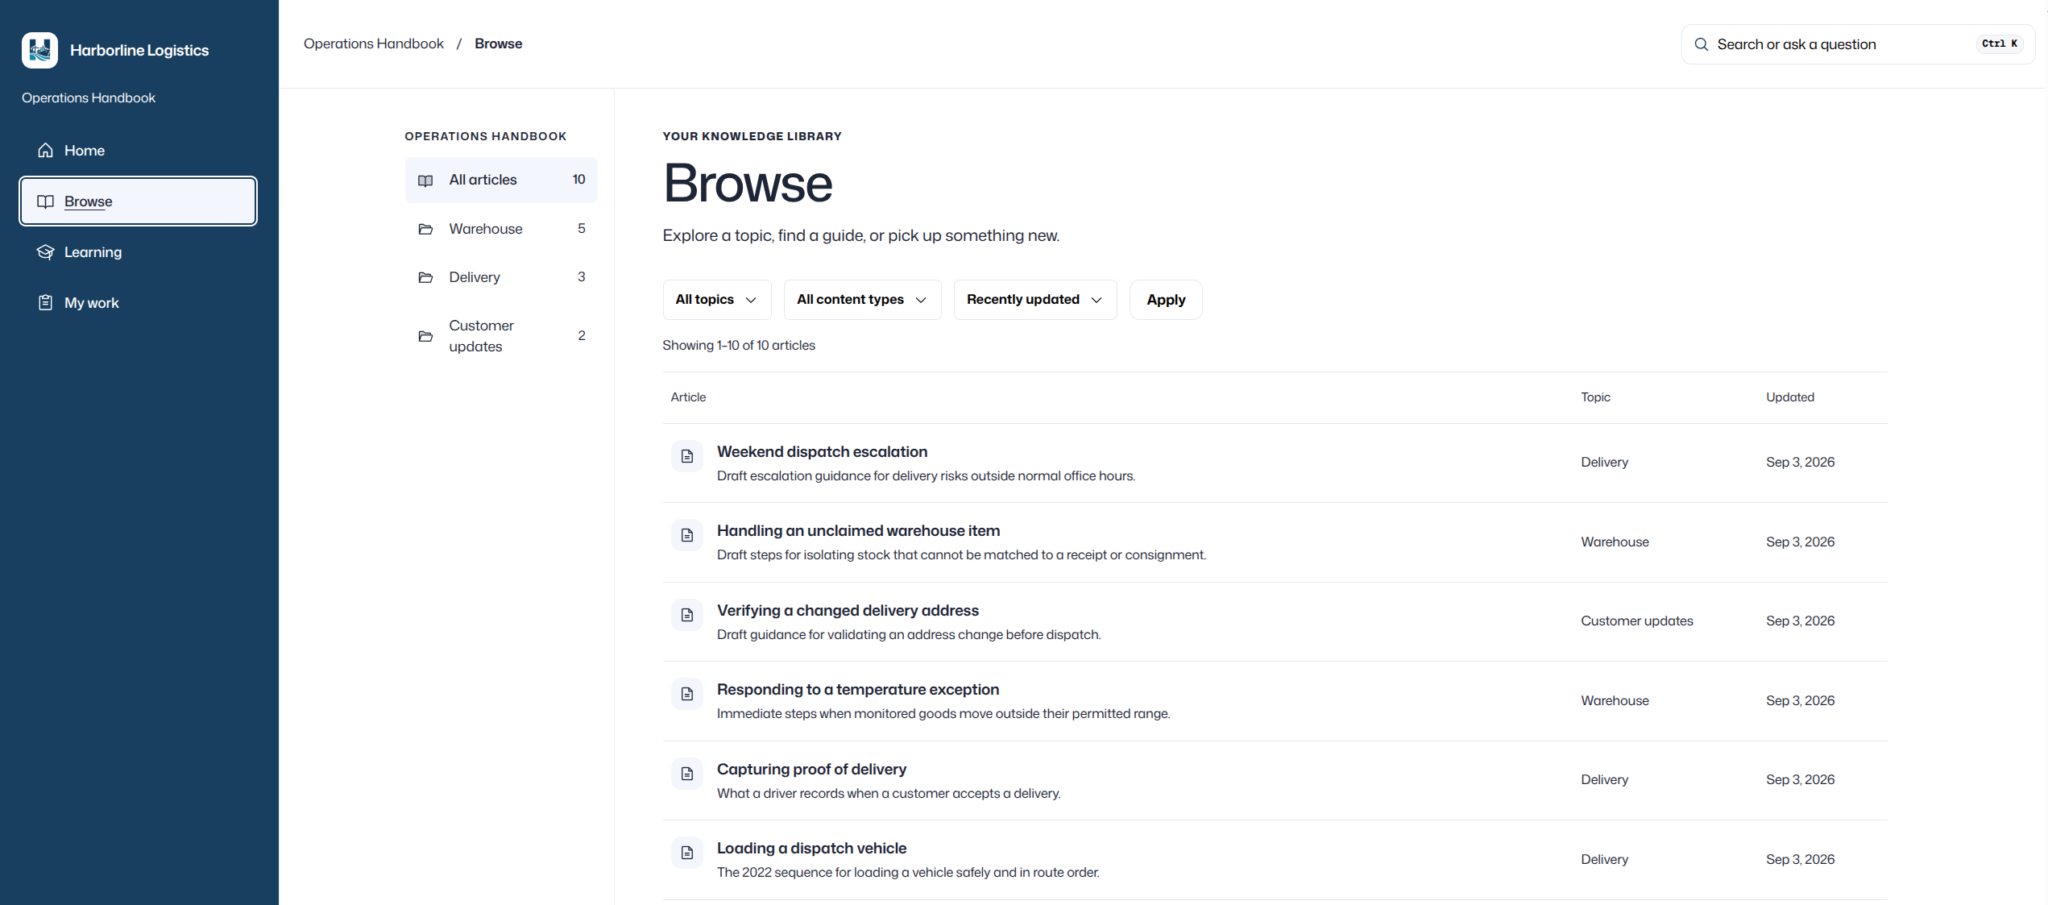
Task: Click document icon for Verifying a changed delivery address
Action: pyautogui.click(x=687, y=615)
